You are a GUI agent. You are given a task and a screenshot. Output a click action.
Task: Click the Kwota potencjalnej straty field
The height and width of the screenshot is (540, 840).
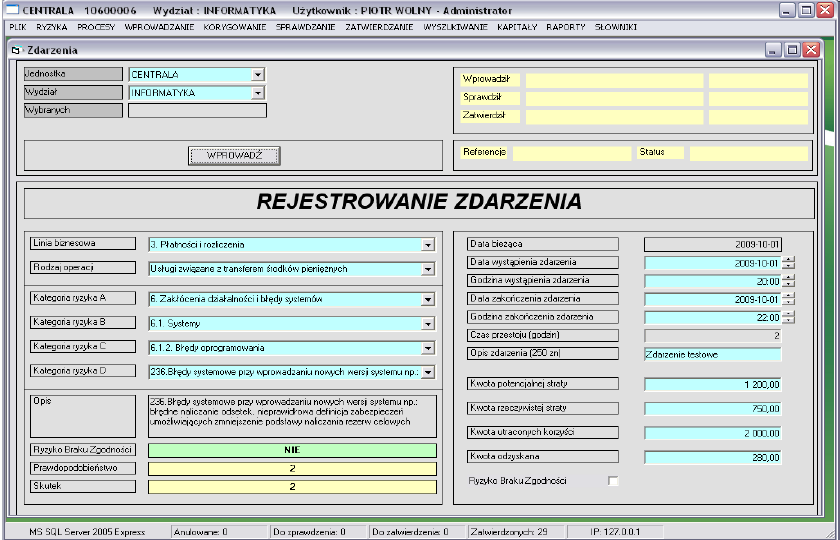[712, 384]
